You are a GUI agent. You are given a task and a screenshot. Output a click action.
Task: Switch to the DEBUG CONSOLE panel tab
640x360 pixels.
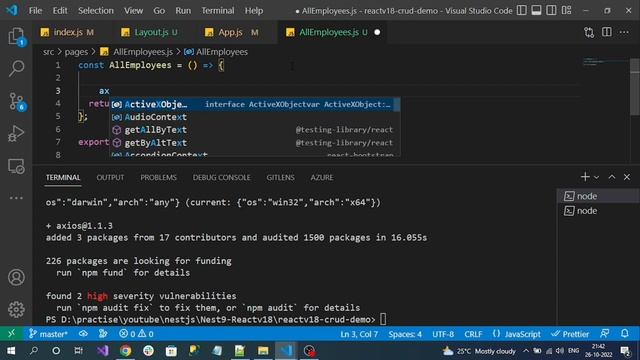tap(222, 178)
